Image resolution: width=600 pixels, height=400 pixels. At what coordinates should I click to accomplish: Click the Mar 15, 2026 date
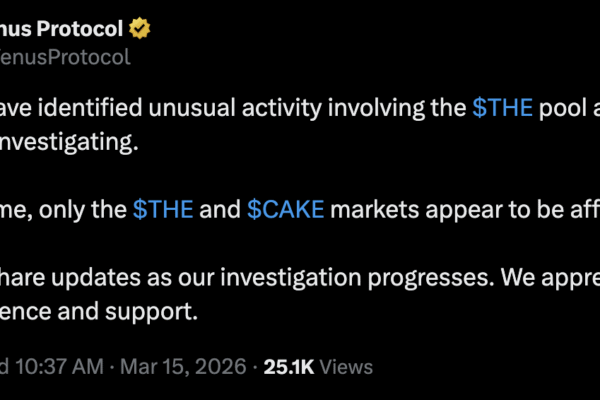coord(183,366)
